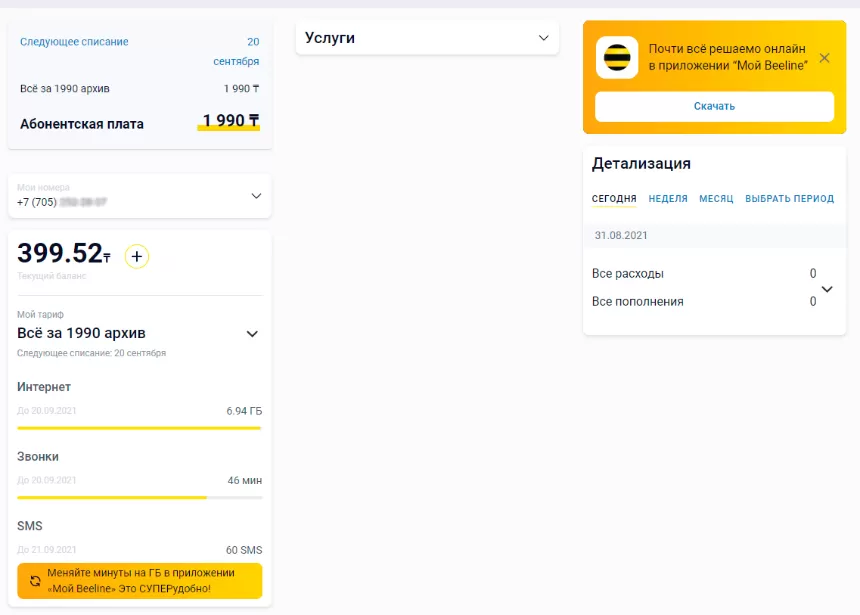Image resolution: width=860 pixels, height=615 pixels.
Task: Expand the expenses and top-ups details chevron
Action: point(827,289)
